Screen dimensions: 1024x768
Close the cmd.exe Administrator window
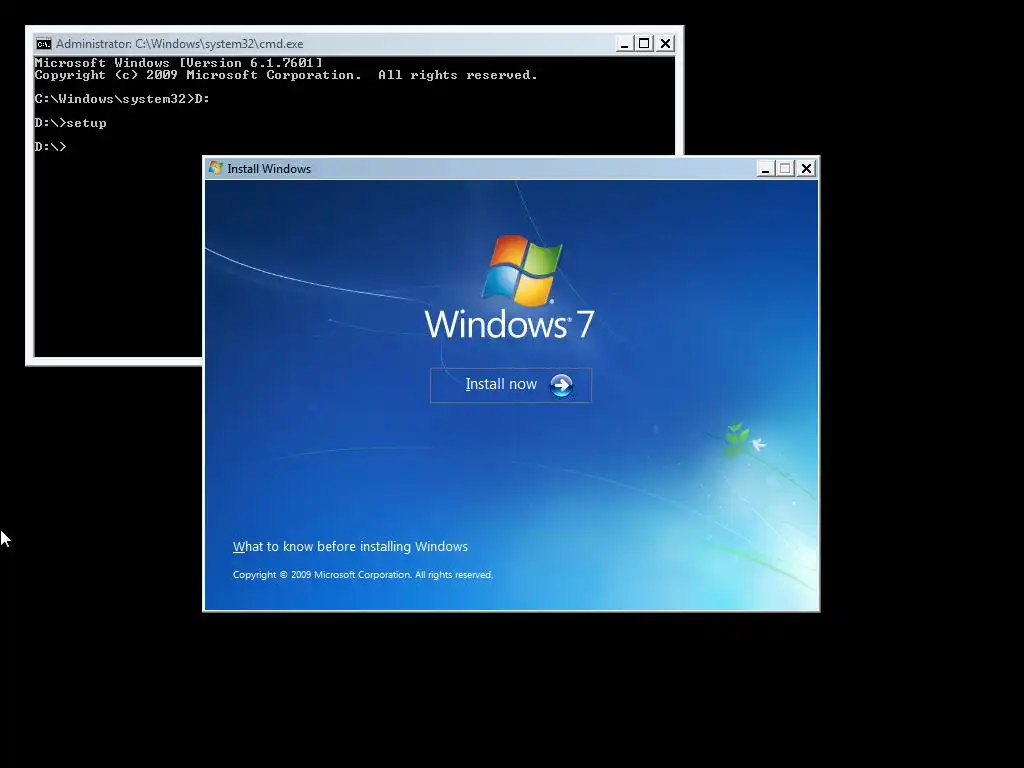pos(665,44)
